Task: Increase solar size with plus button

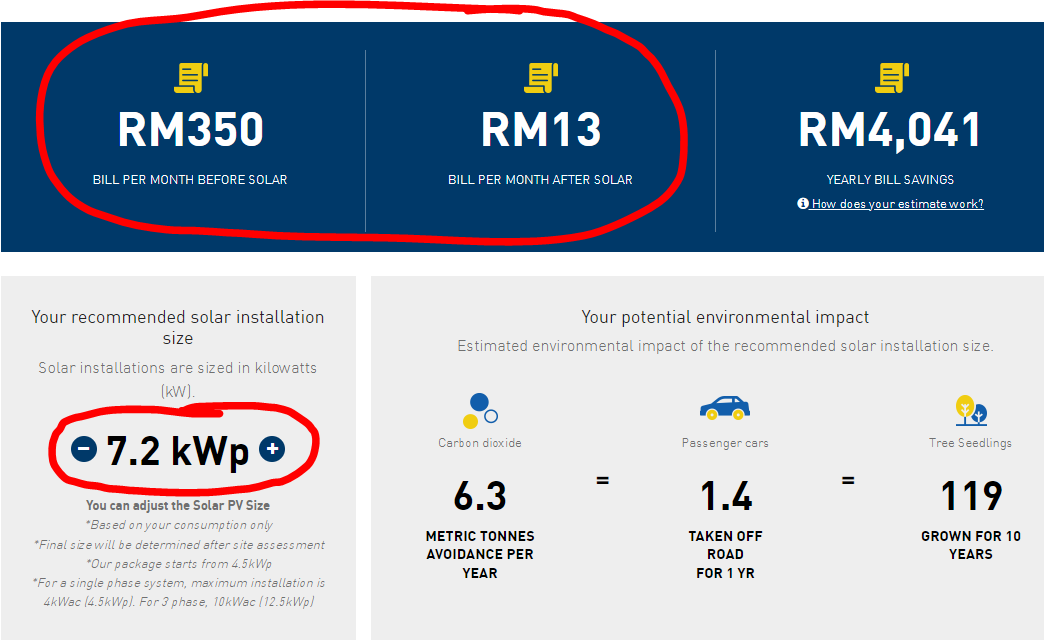Action: [x=272, y=450]
